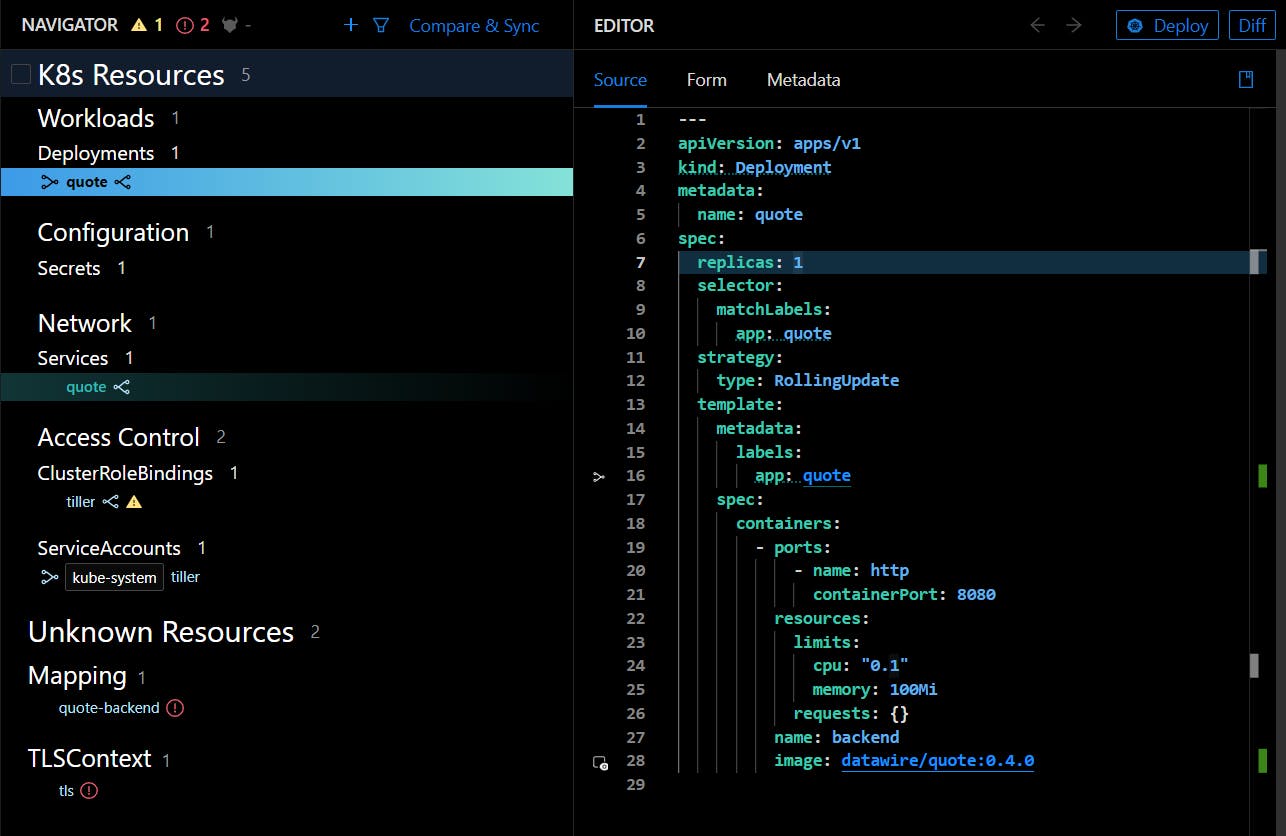Collapse the K8s Resources heading

131,75
